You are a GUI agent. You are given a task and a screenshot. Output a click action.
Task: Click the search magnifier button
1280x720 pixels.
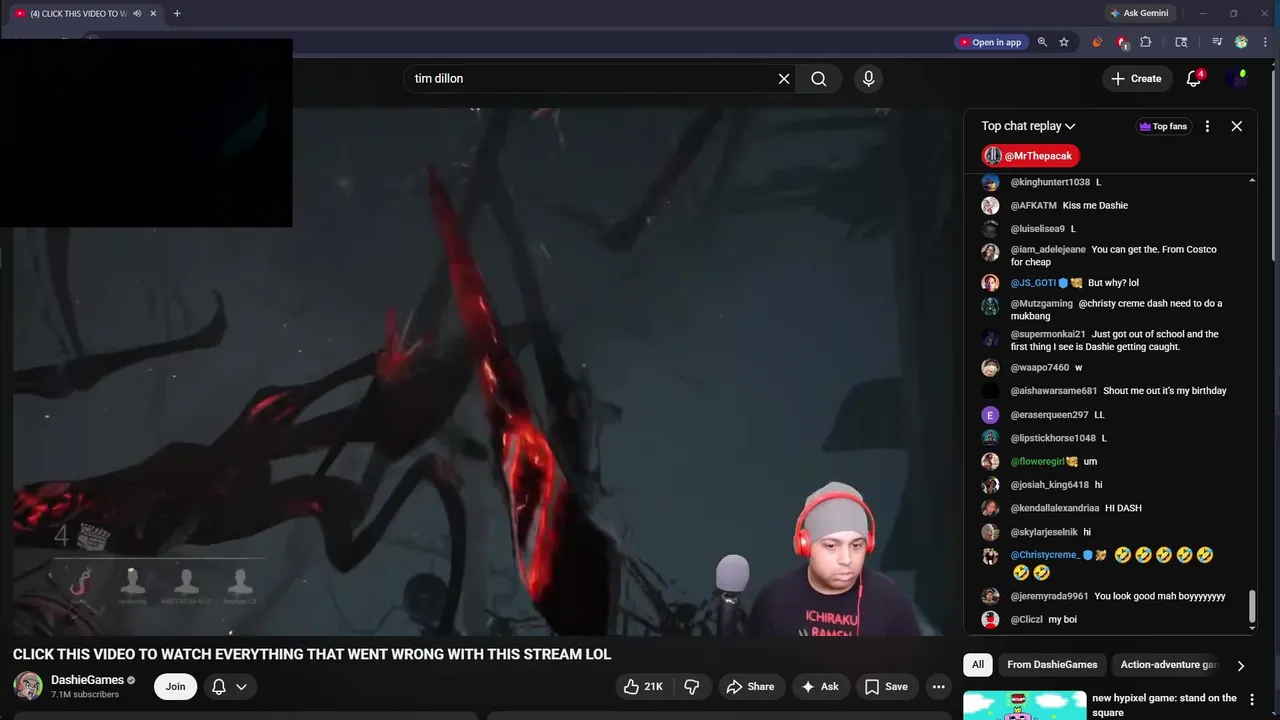pyautogui.click(x=818, y=79)
